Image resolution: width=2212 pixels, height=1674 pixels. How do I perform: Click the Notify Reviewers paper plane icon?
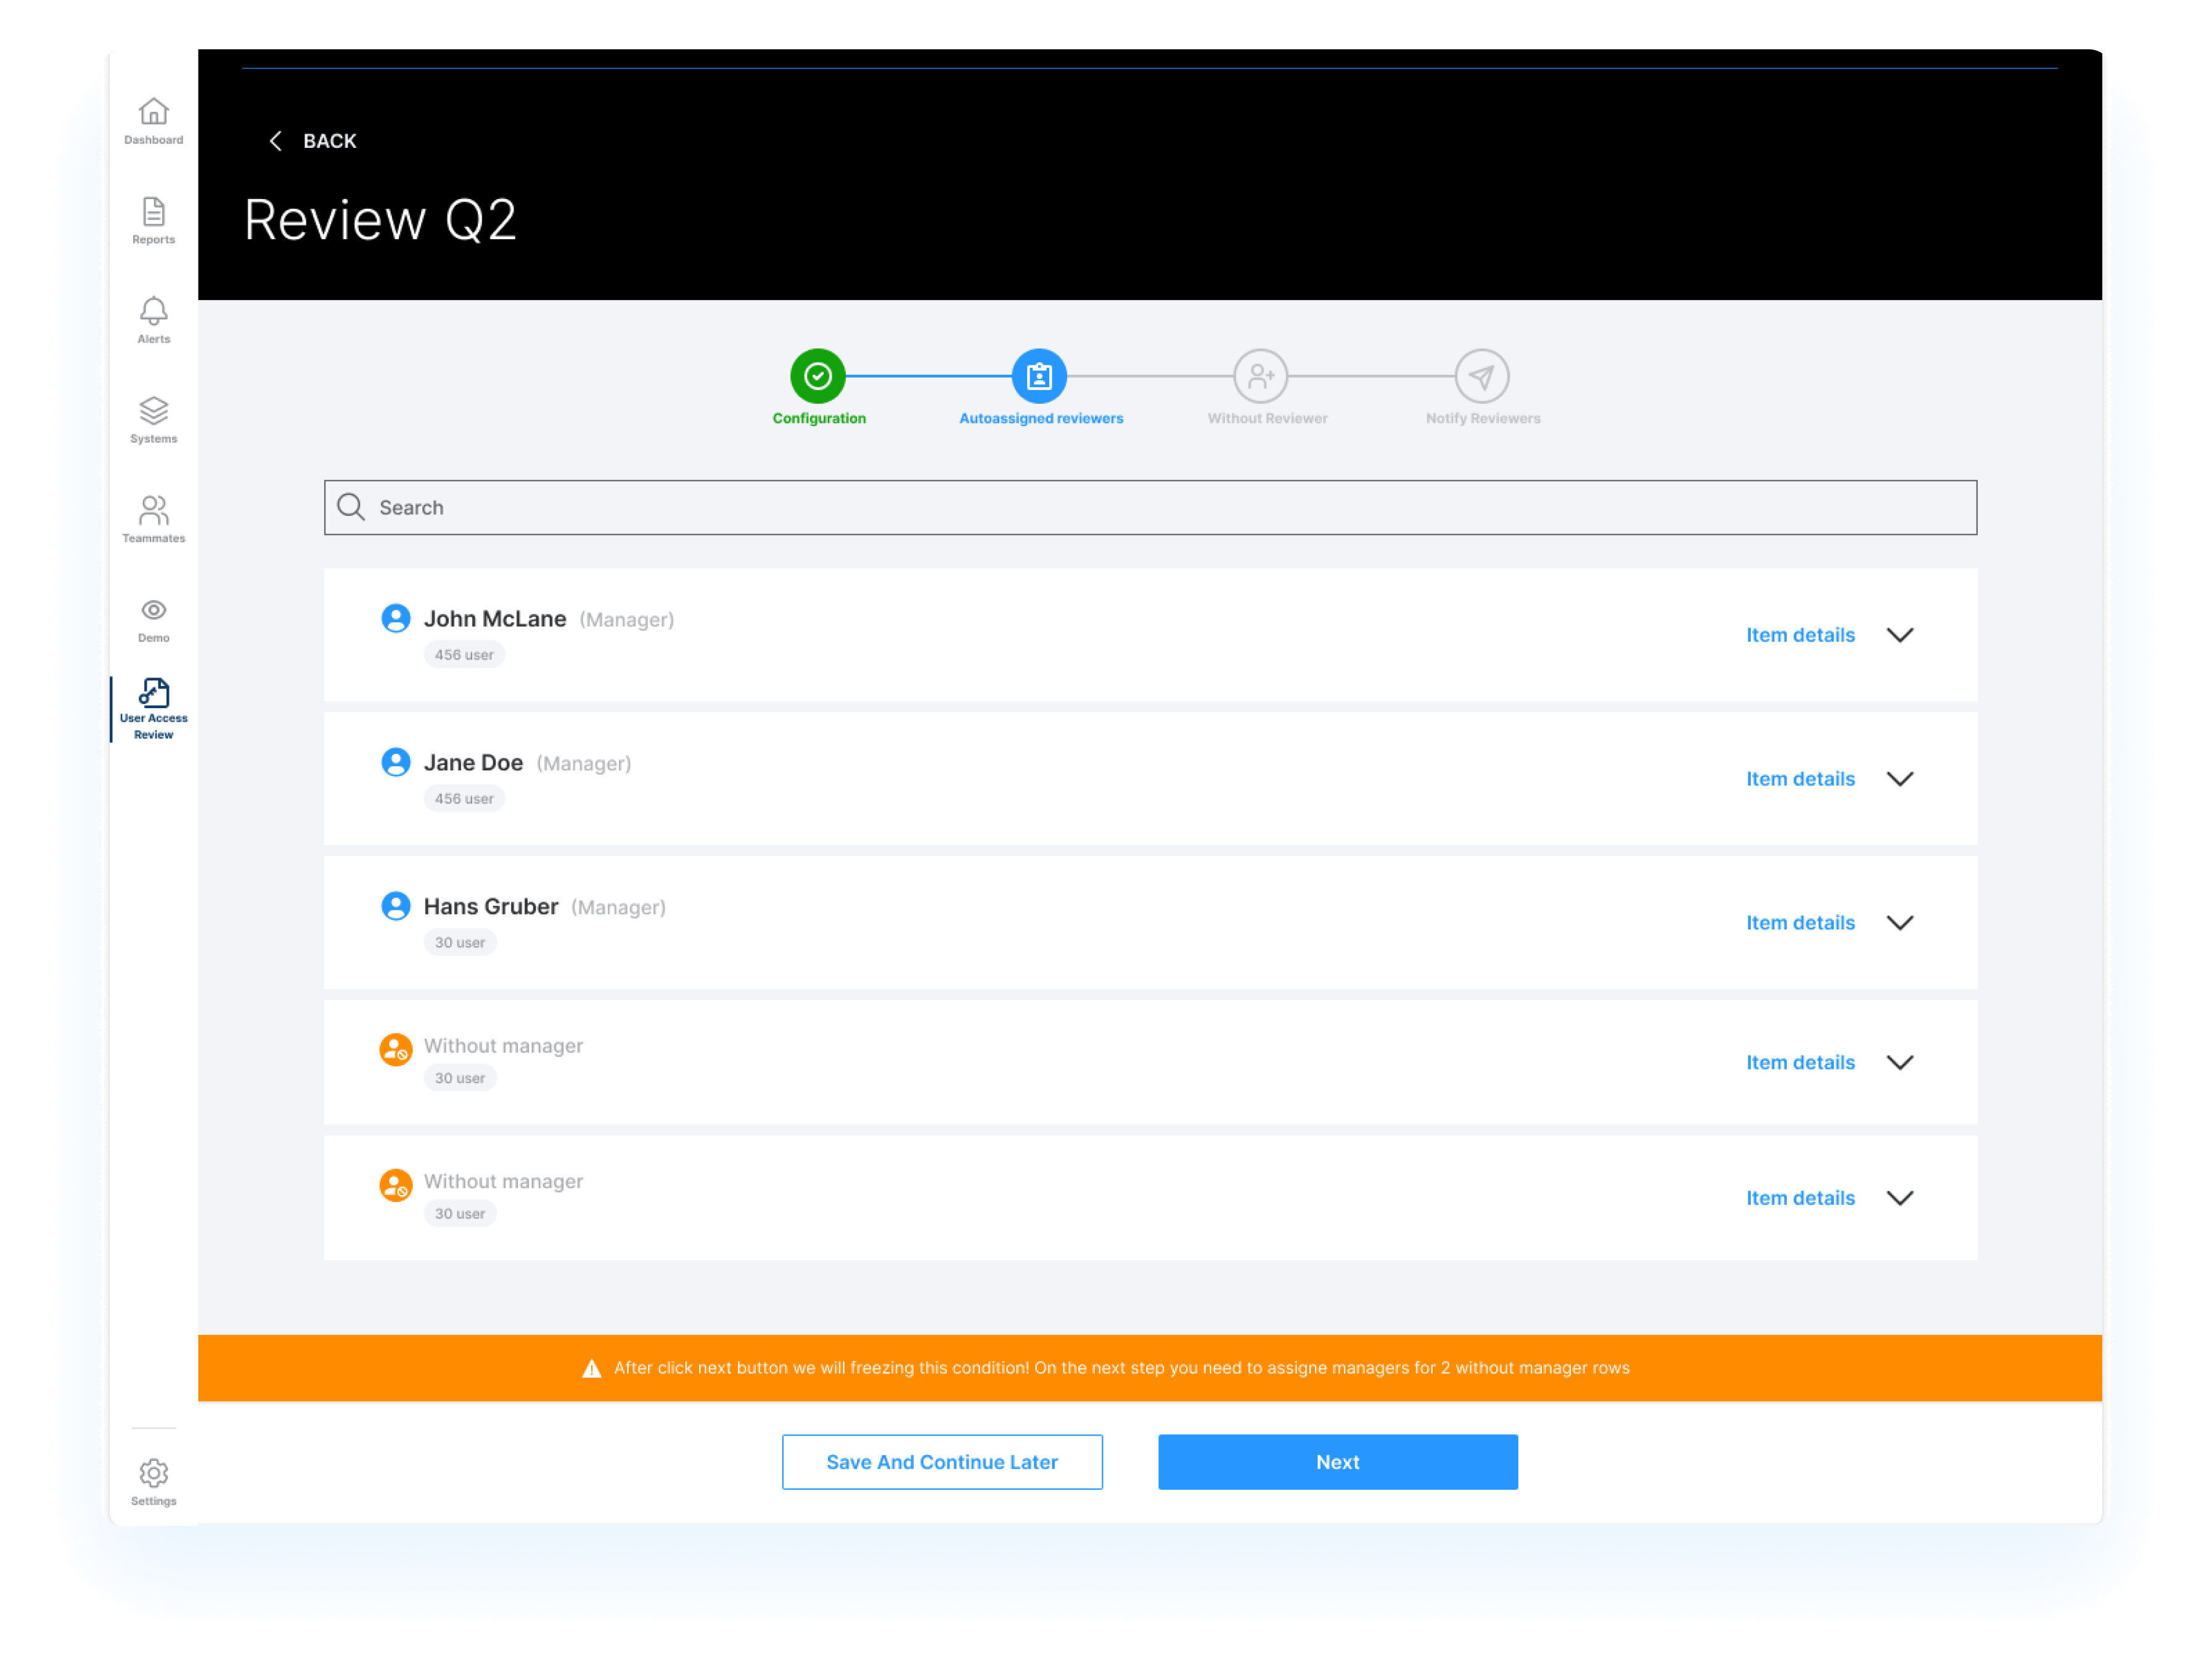[x=1482, y=376]
